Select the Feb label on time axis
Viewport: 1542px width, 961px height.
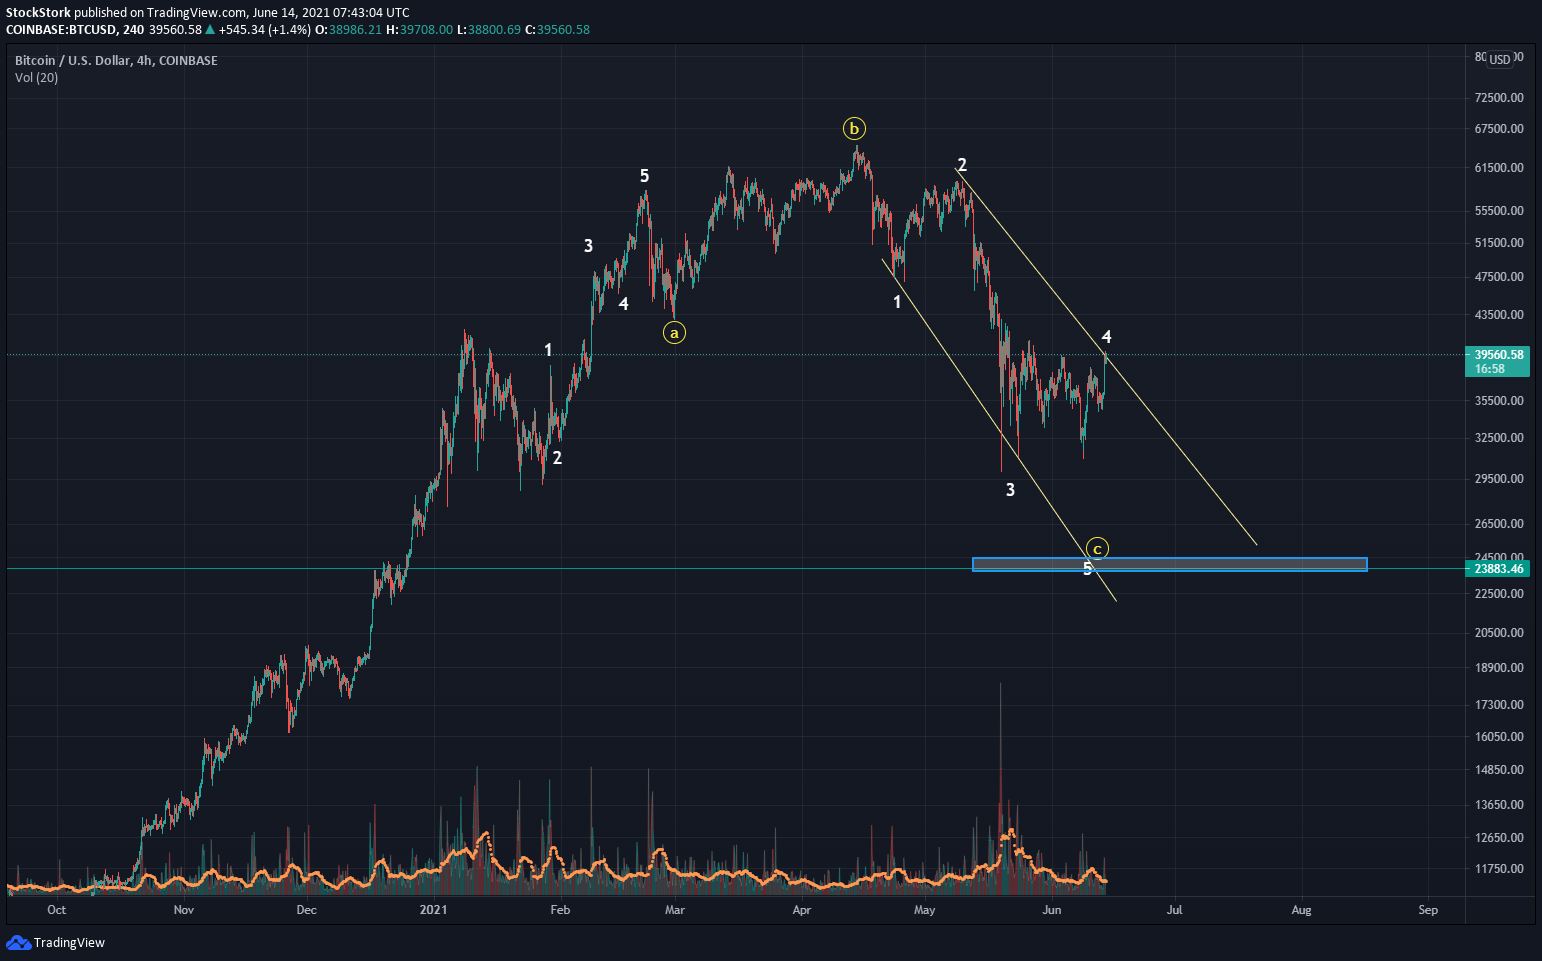pyautogui.click(x=560, y=910)
